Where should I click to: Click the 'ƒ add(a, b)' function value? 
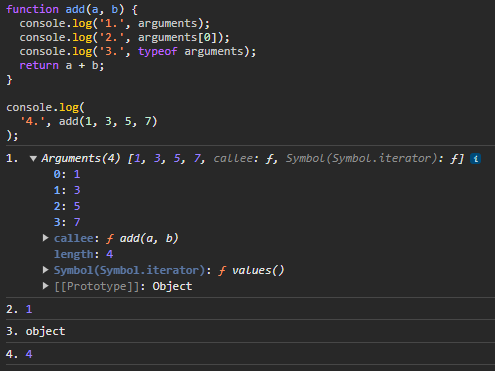pyautogui.click(x=142, y=238)
